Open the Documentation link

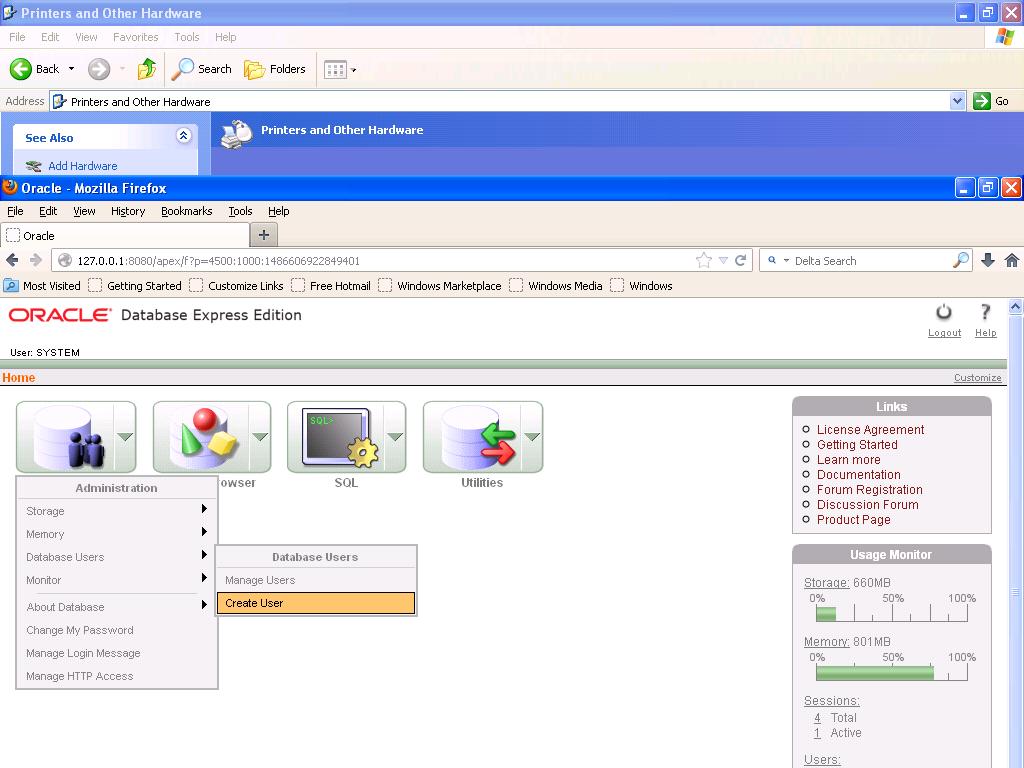[858, 475]
